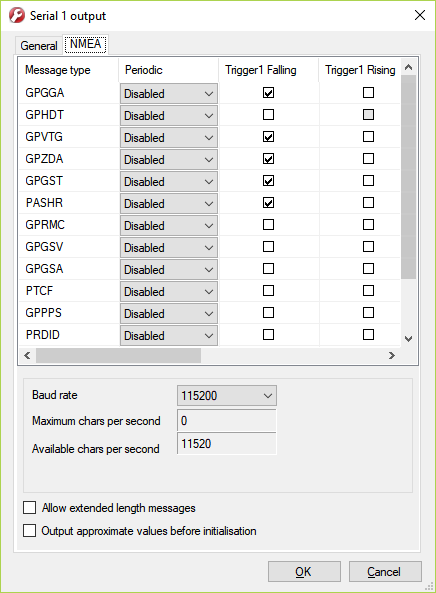Check GPRMC Trigger1 Rising
The height and width of the screenshot is (593, 436).
tap(368, 225)
